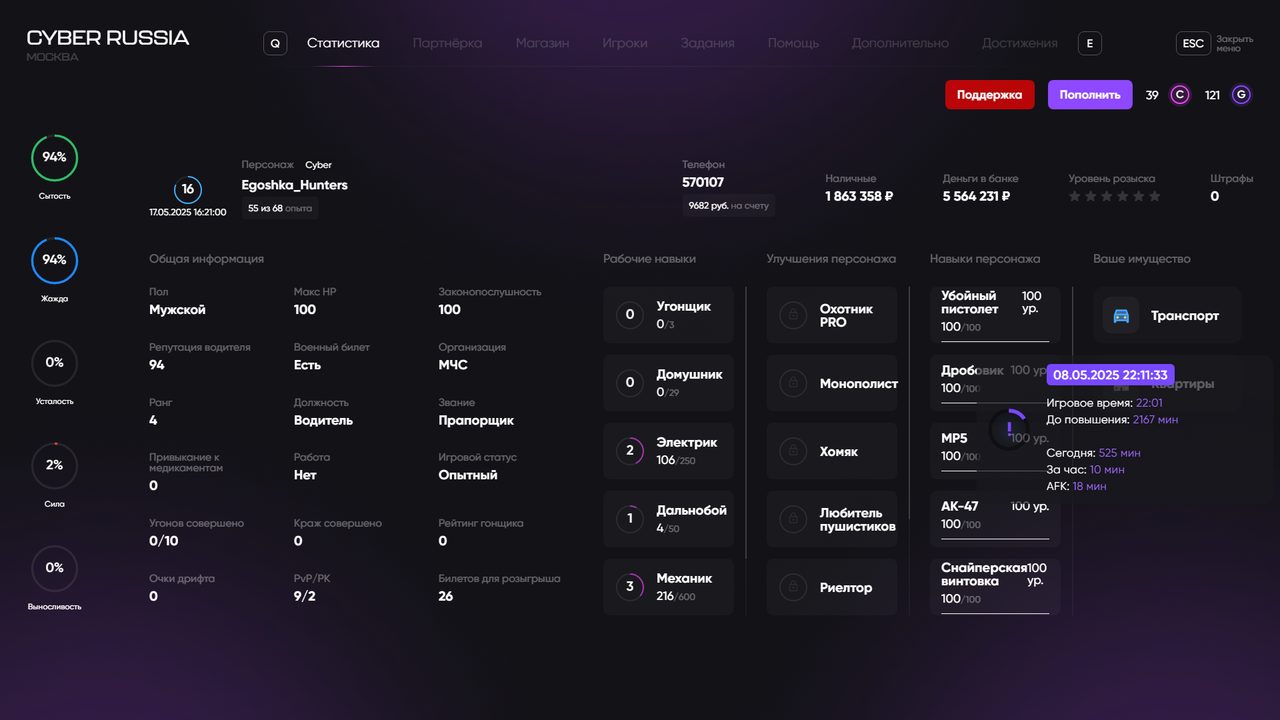The image size is (1280, 720).
Task: Click the До повышения: 2167 мин line
Action: pos(1112,420)
